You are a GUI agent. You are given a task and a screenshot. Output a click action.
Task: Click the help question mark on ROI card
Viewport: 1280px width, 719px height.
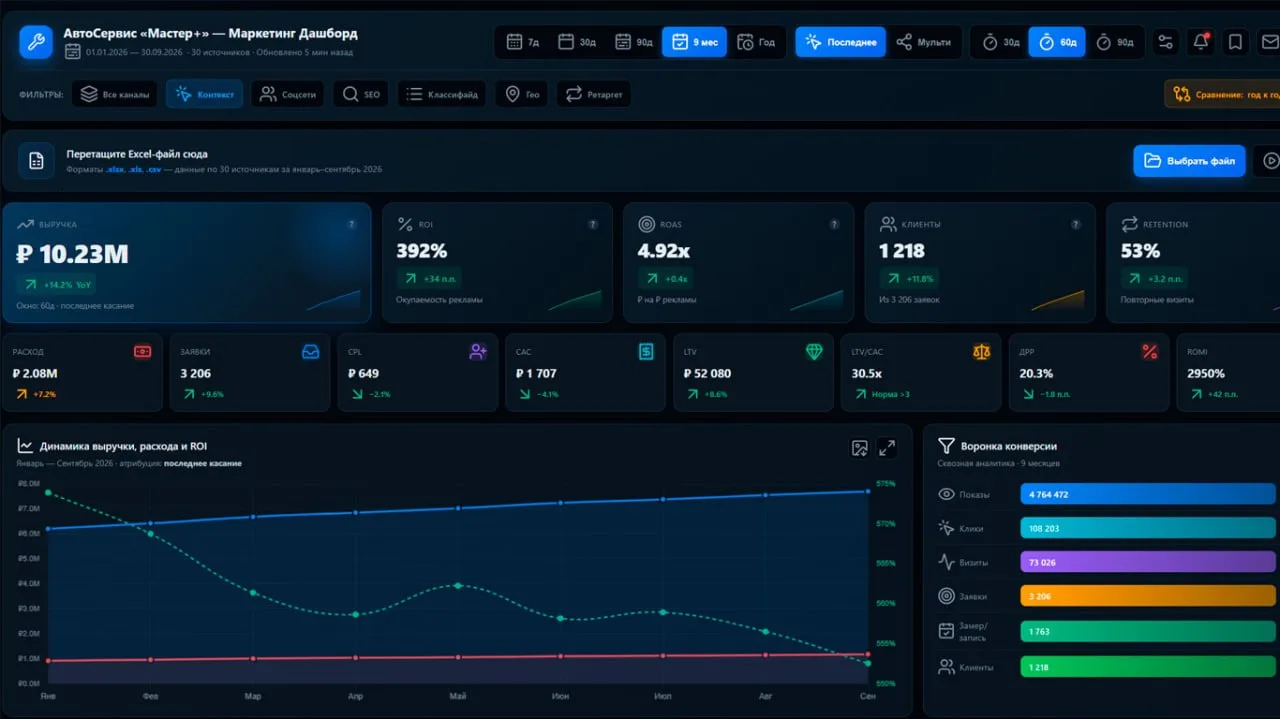[593, 224]
